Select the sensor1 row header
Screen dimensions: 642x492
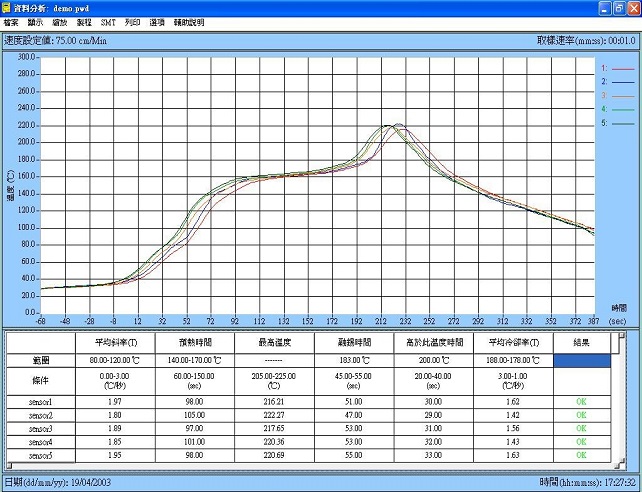[41, 402]
